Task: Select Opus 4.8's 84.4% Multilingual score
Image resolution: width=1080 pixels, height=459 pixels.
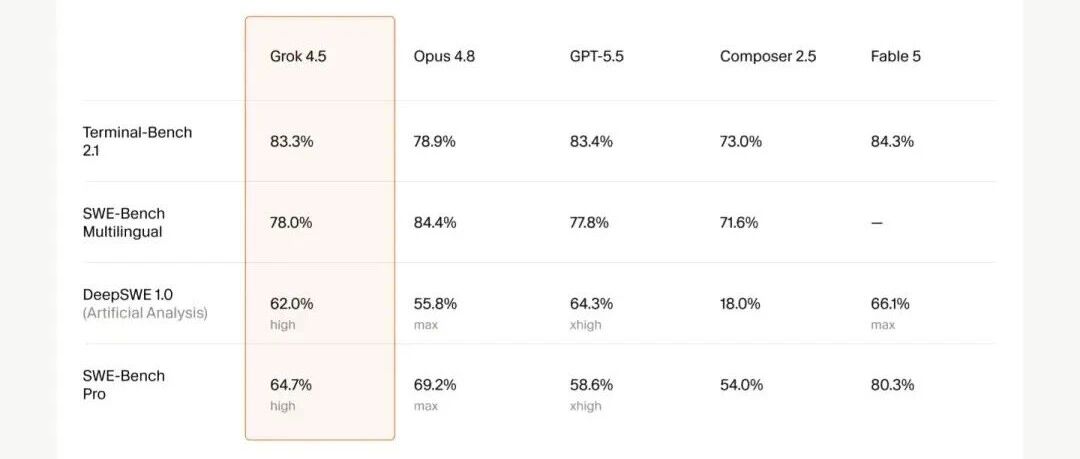Action: (x=435, y=223)
